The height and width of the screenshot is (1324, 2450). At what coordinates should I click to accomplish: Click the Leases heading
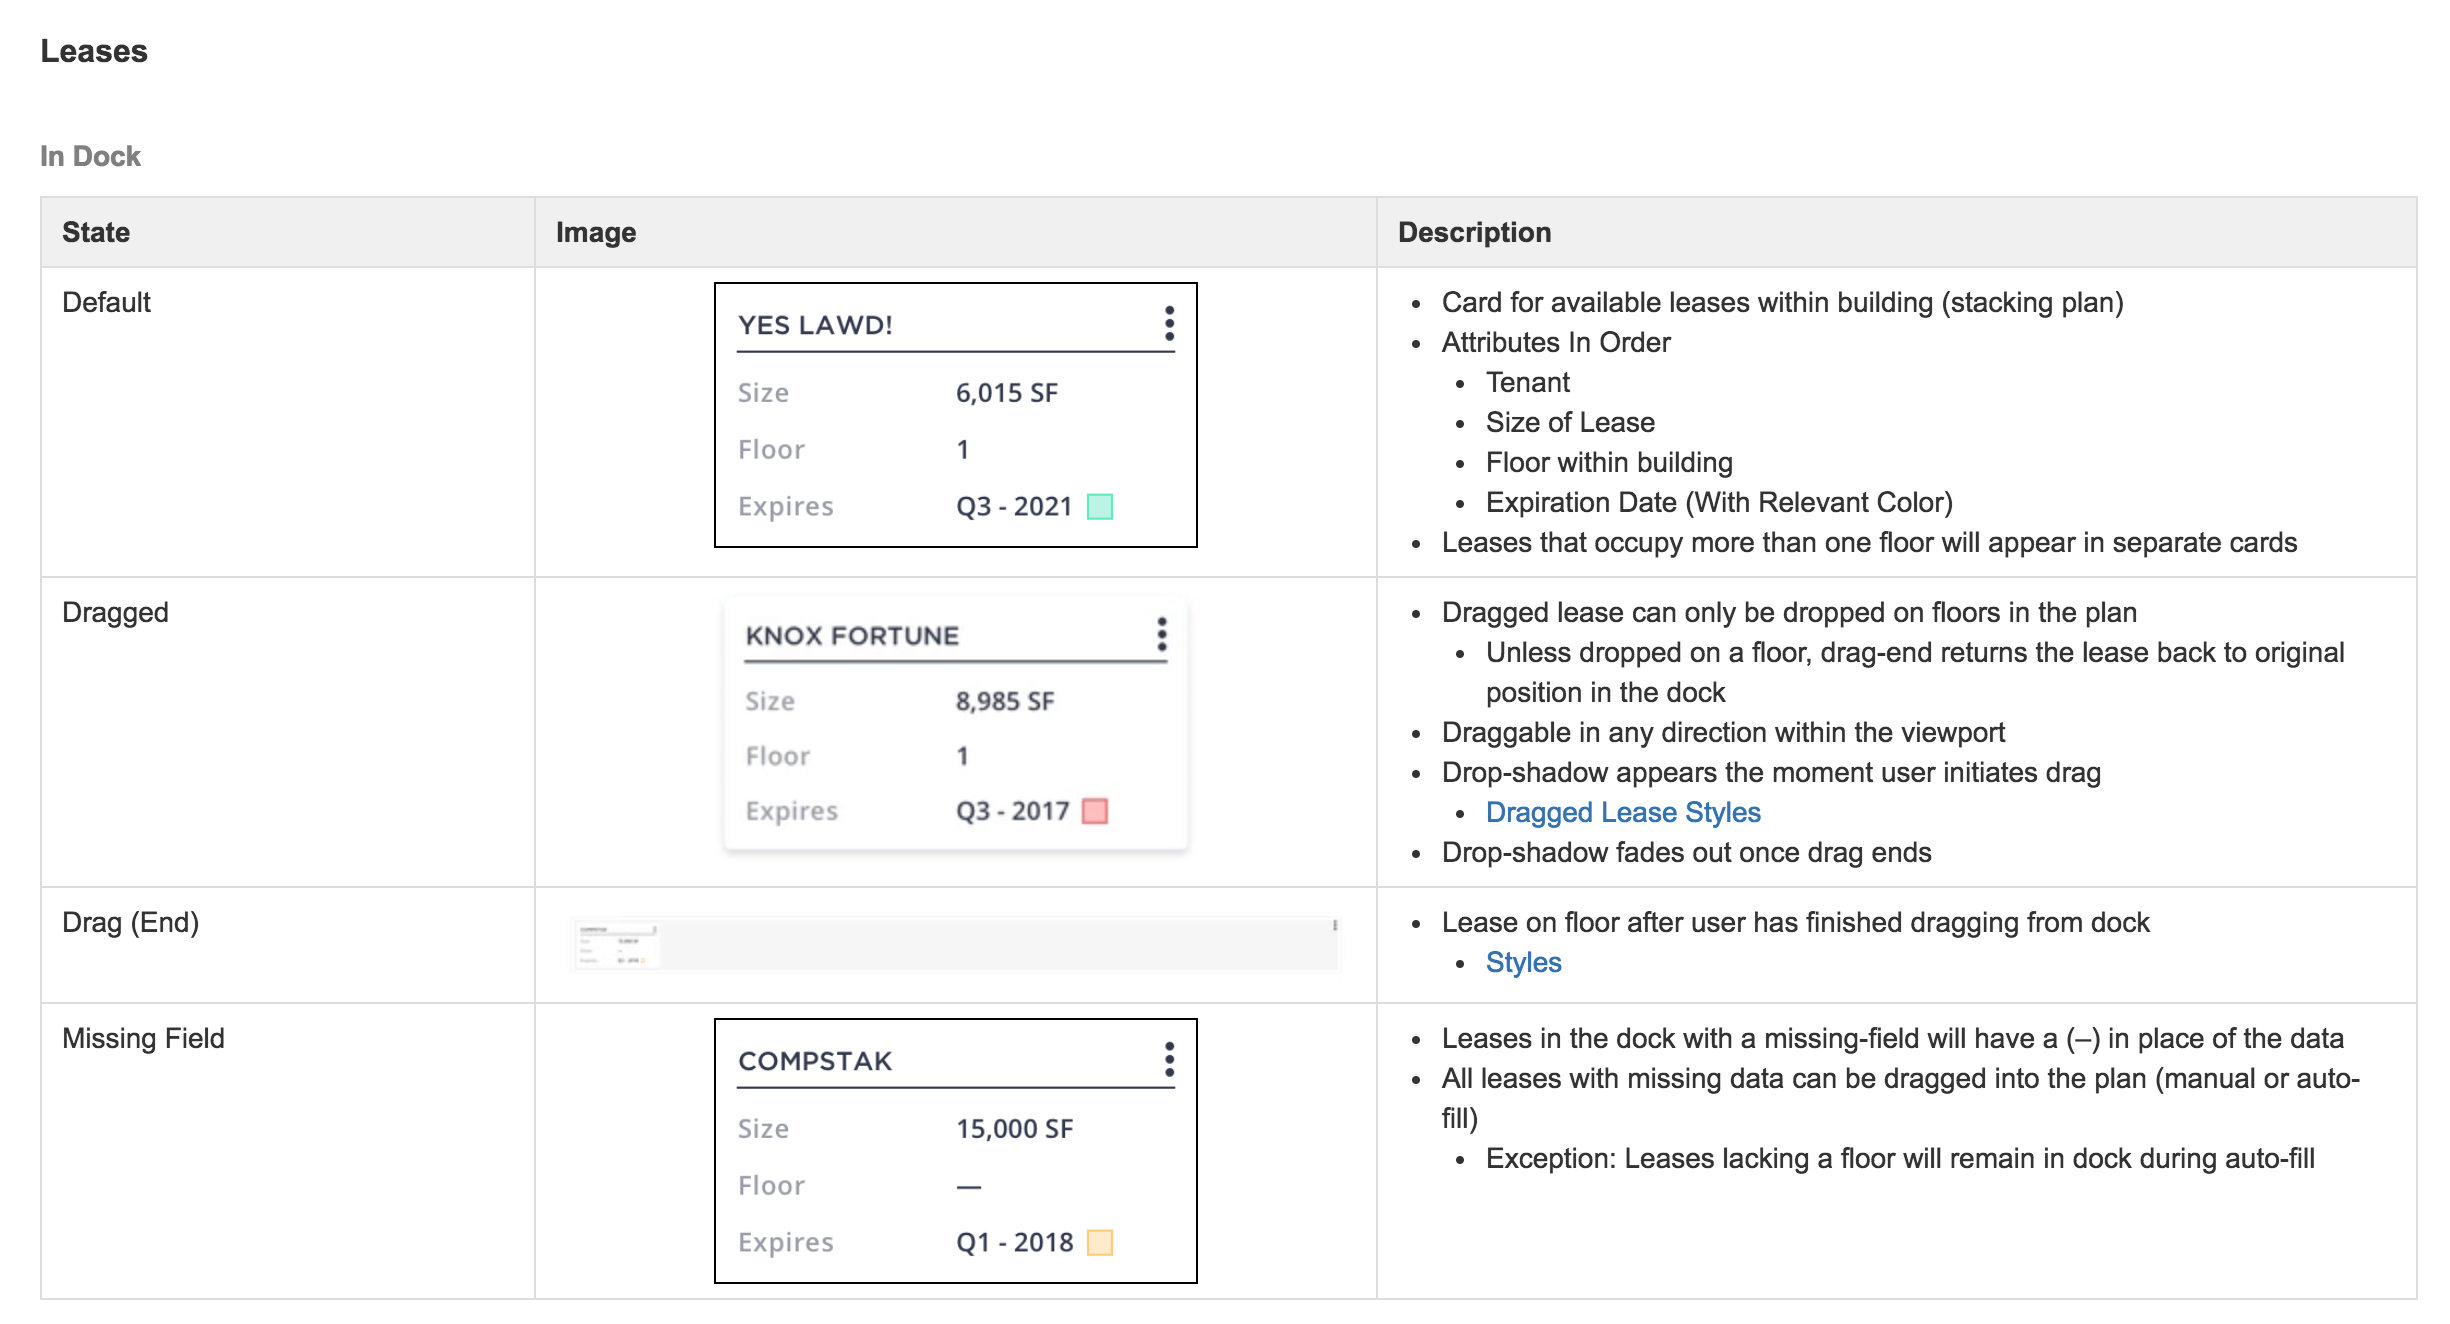click(x=94, y=51)
